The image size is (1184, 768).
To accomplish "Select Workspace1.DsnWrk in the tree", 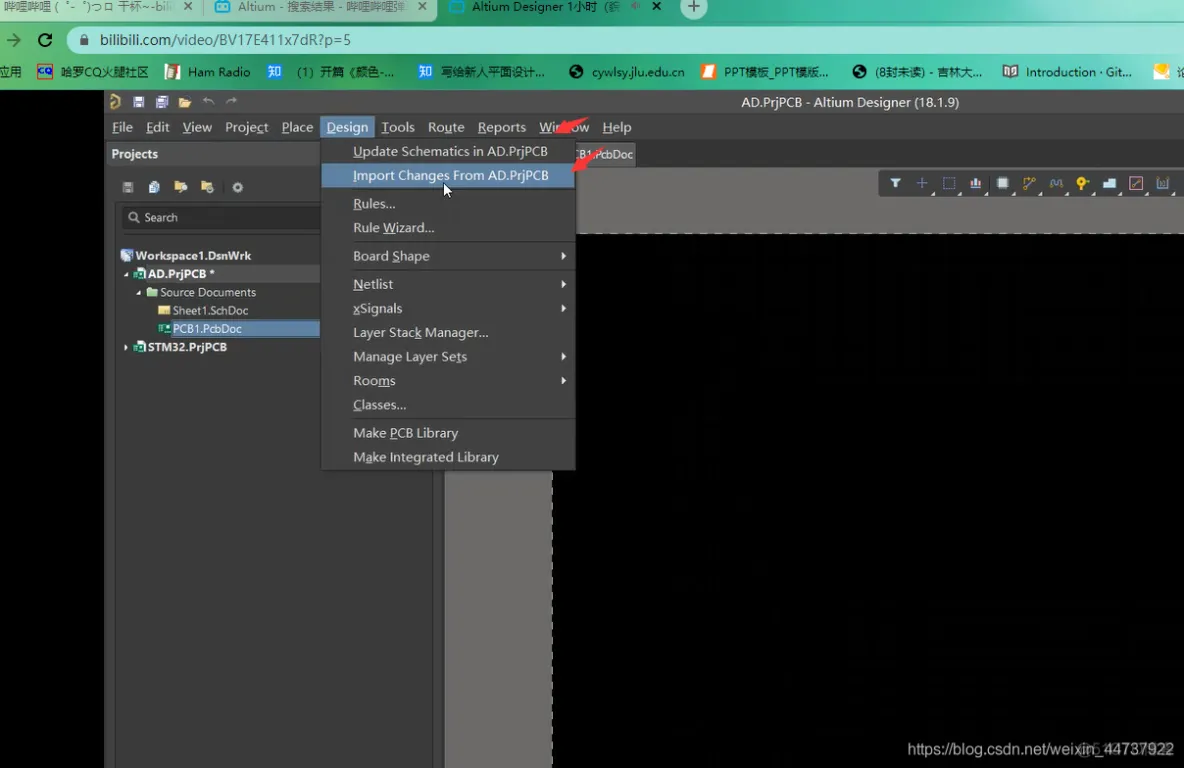I will tap(193, 255).
